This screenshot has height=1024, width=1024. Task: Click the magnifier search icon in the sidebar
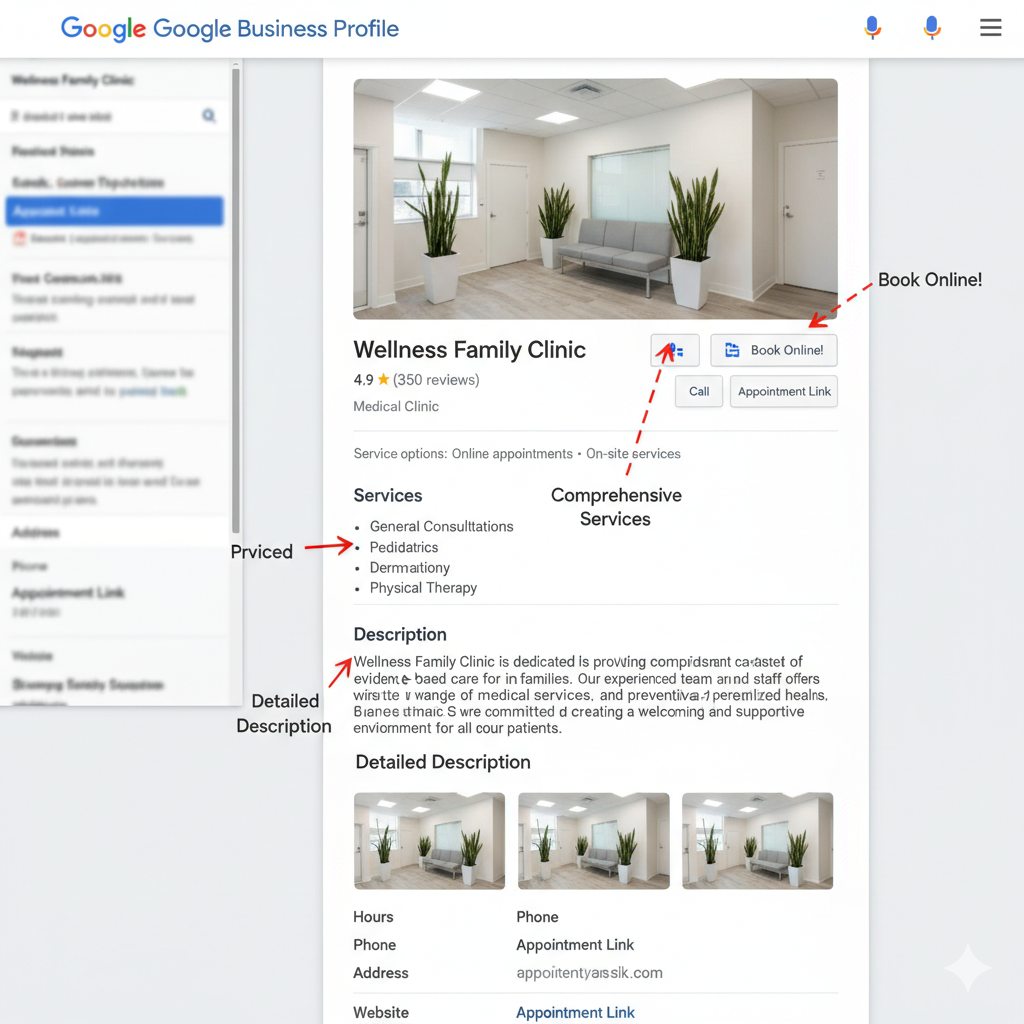click(x=209, y=116)
